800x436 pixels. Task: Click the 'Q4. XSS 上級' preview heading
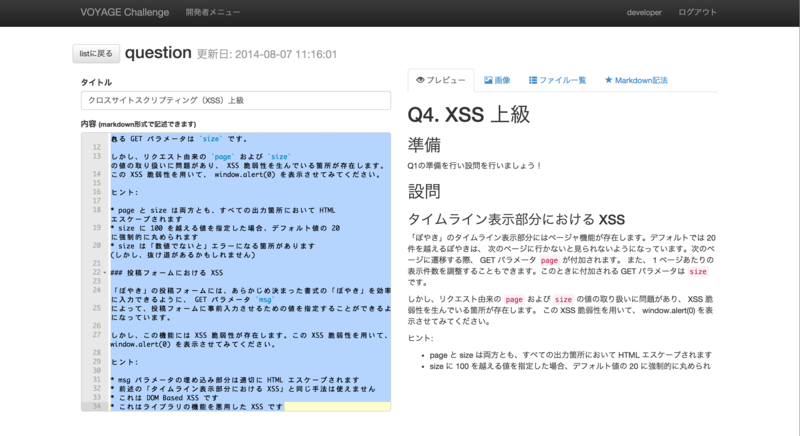click(469, 114)
